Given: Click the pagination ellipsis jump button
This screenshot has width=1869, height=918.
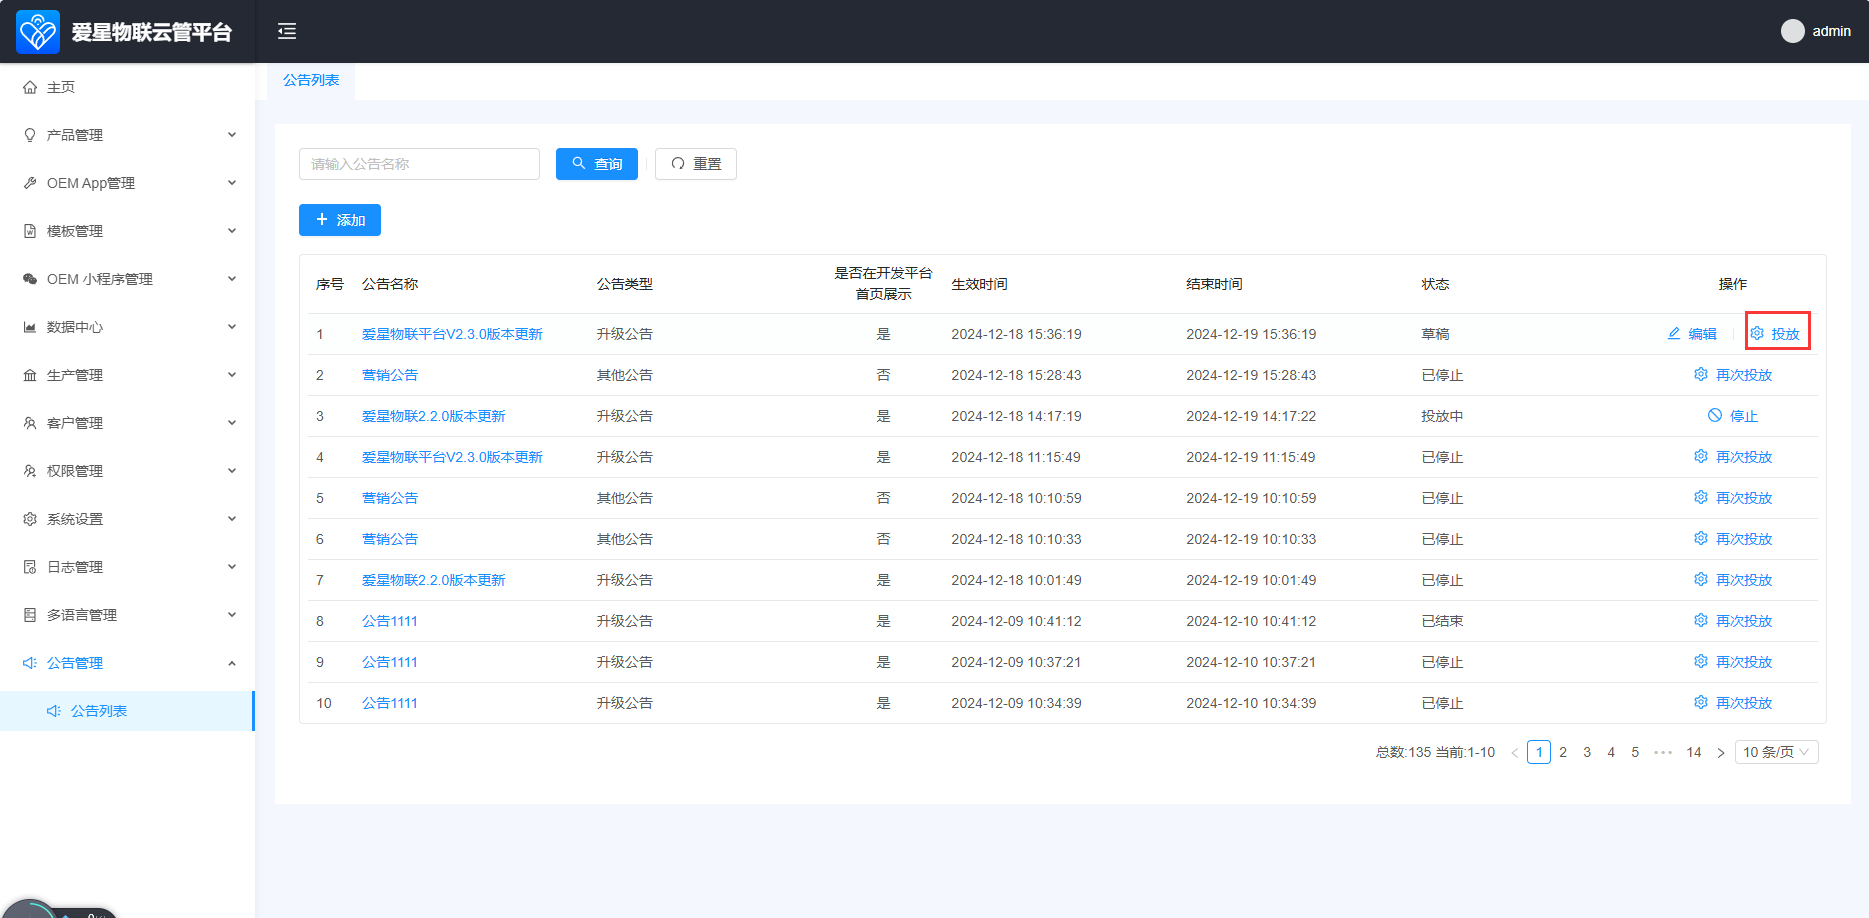Looking at the screenshot, I should [x=1663, y=752].
